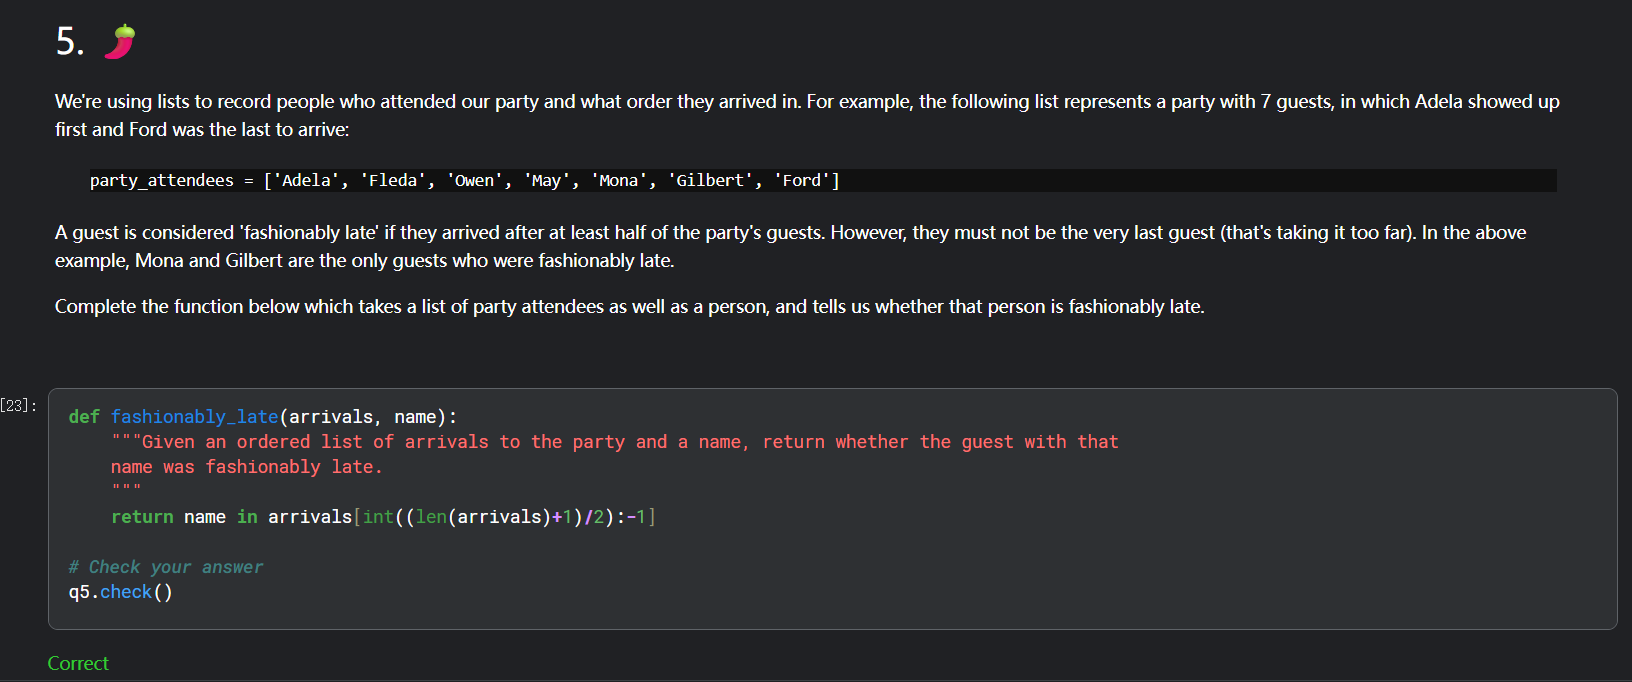
Task: Click the green "Correct" output message
Action: 78,663
